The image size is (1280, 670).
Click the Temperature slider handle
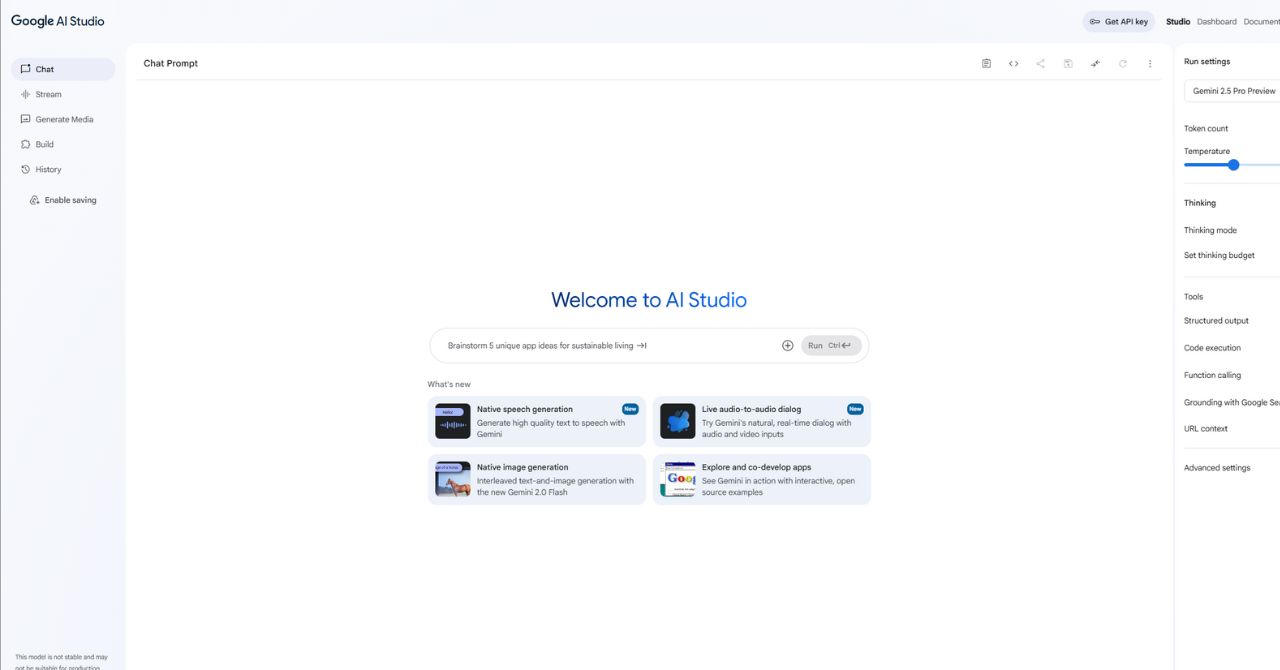click(1233, 165)
